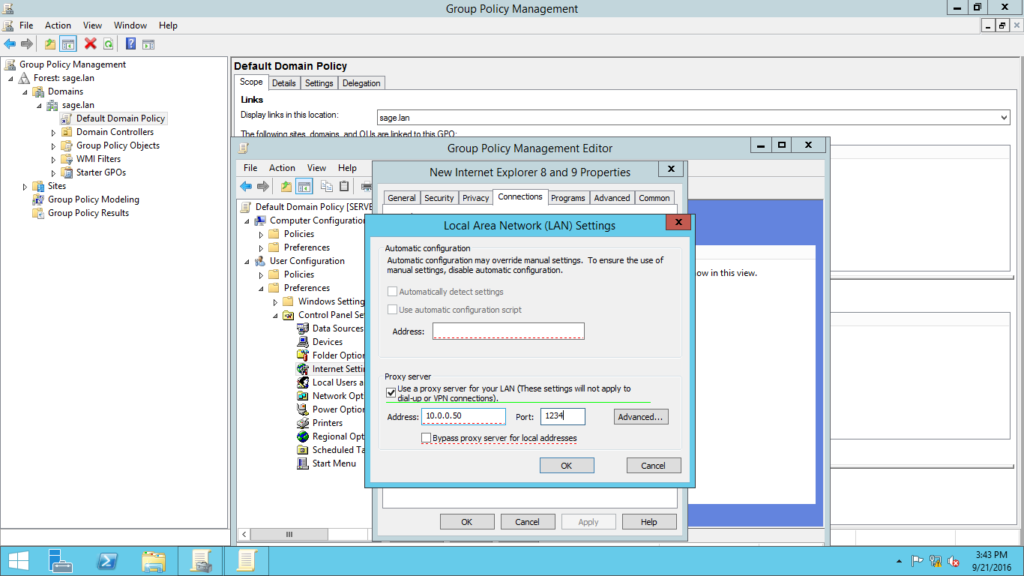Screen dimensions: 1024x576
Task: Click the Refresh icon in the main toolbar
Action: pos(108,44)
